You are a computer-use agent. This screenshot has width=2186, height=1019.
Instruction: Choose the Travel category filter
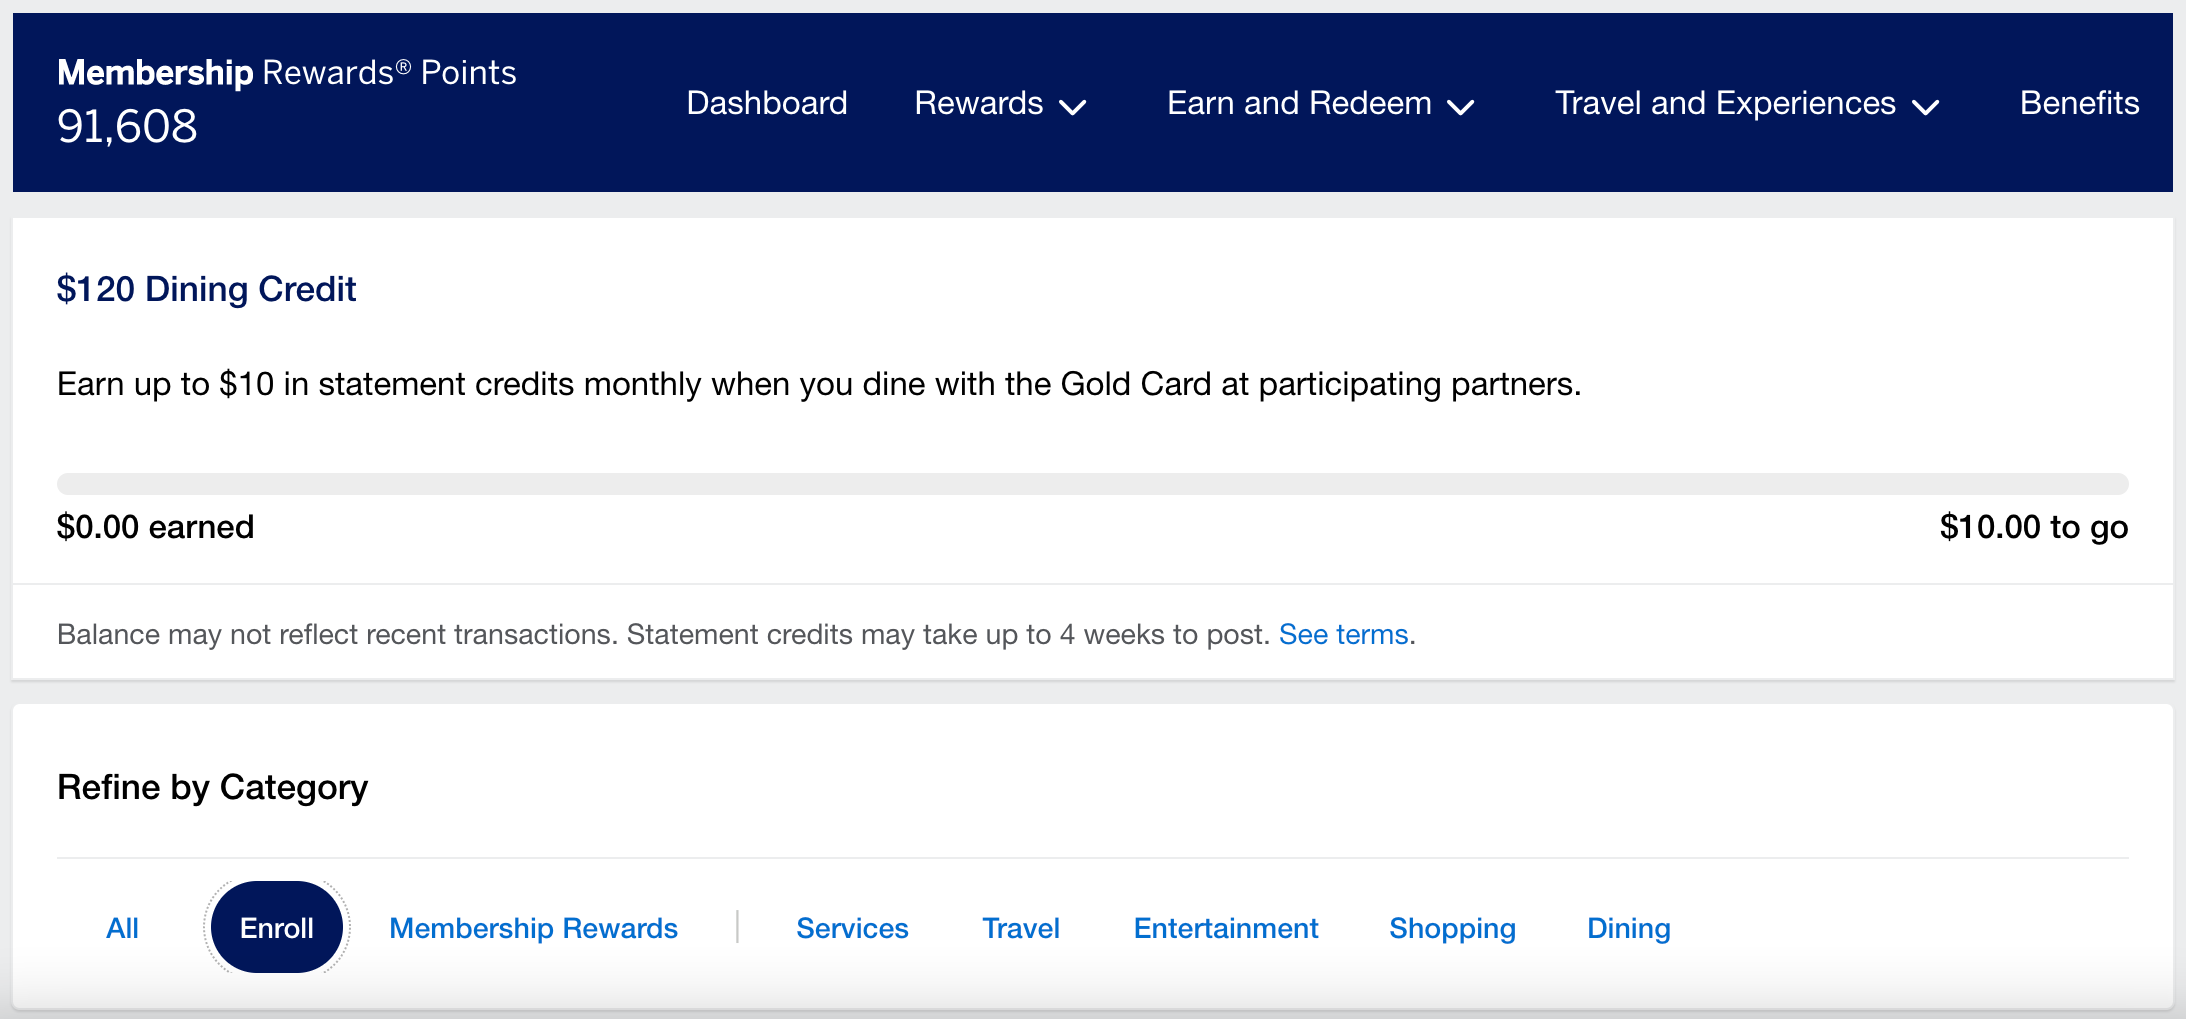point(1020,928)
